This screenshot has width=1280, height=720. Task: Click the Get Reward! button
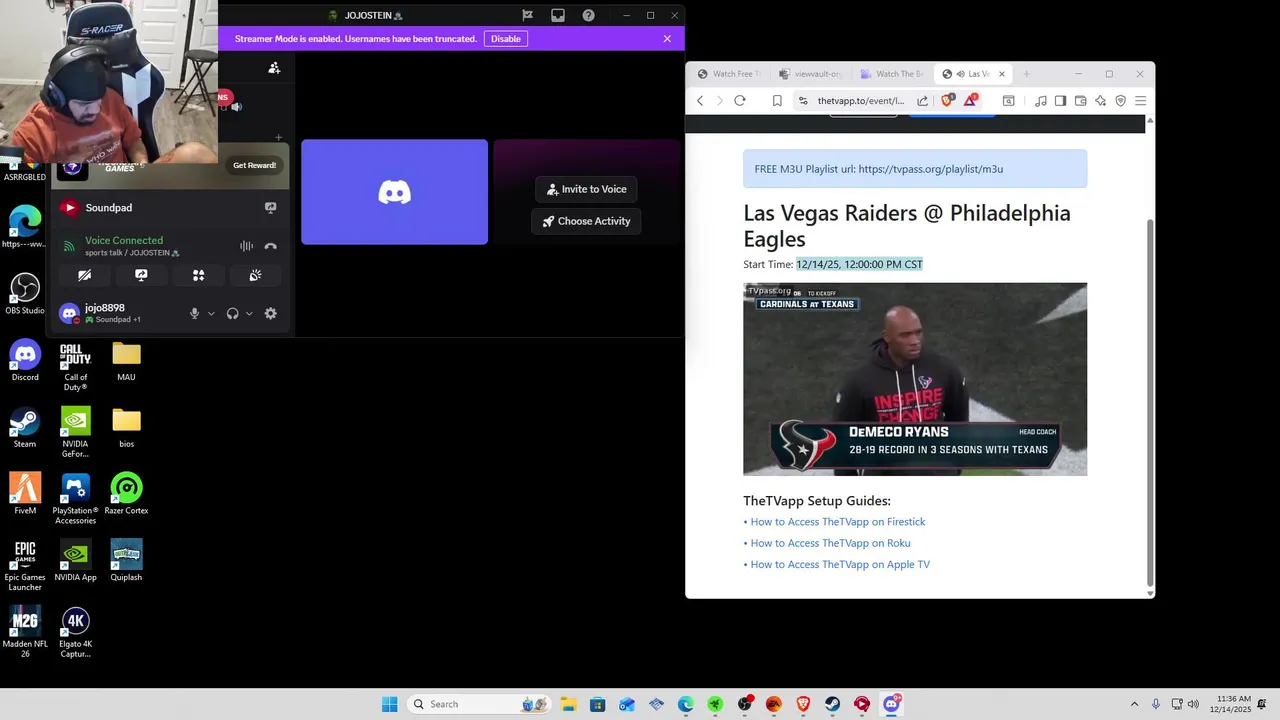pyautogui.click(x=254, y=165)
